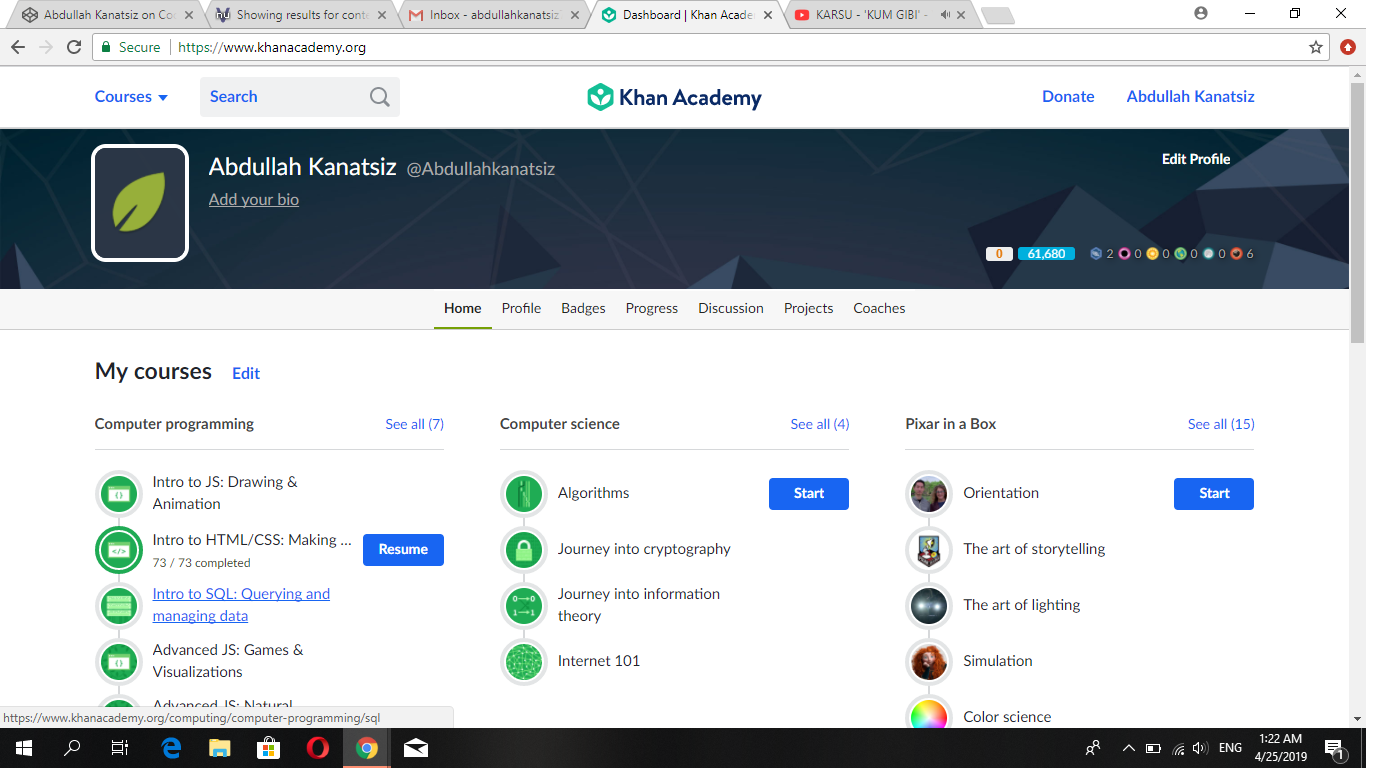Click Edit Profile
Viewport: 1374px width, 770px height.
[1196, 159]
